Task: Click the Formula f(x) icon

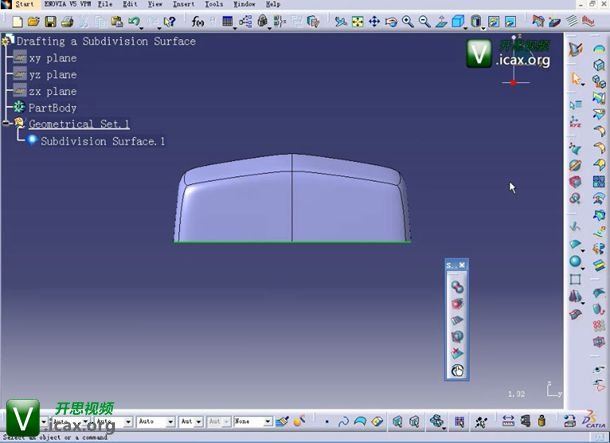Action: (x=197, y=21)
